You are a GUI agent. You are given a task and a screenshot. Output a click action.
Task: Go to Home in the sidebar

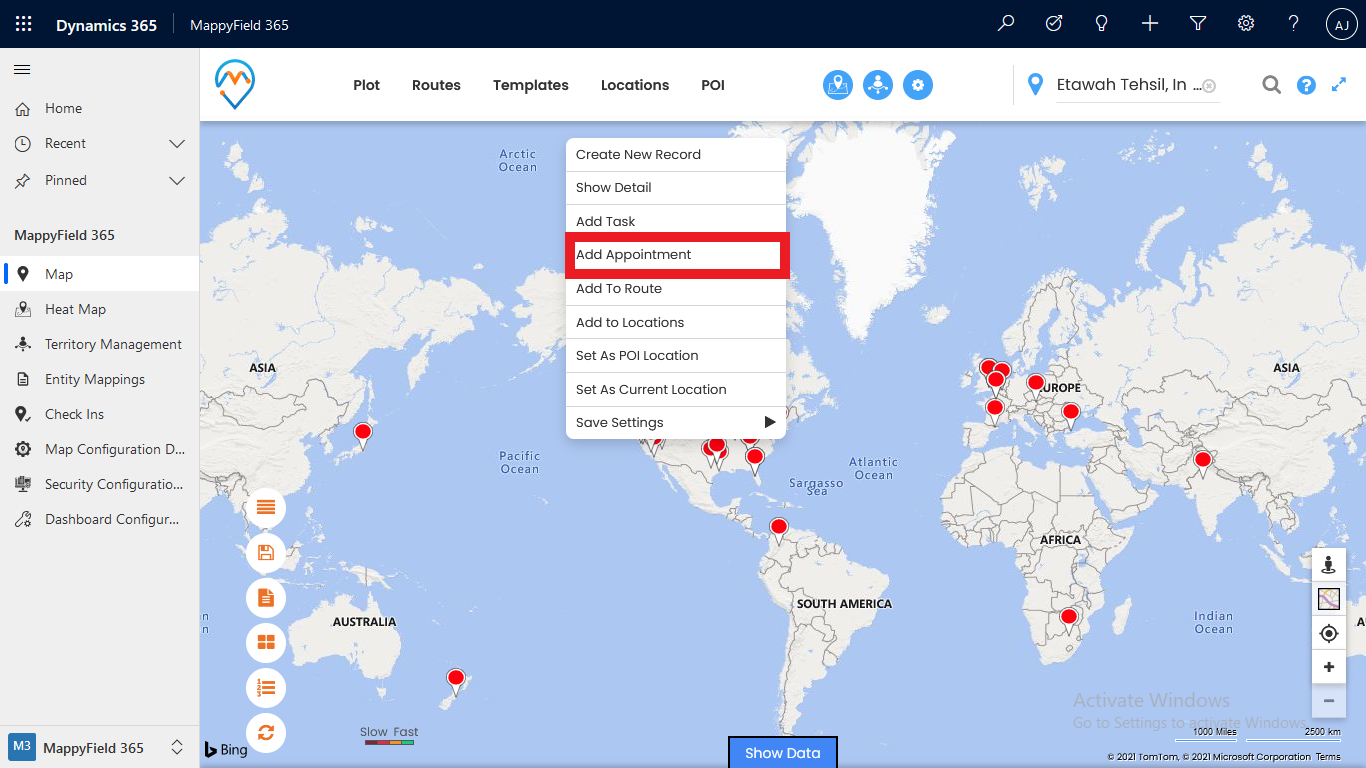pos(99,108)
